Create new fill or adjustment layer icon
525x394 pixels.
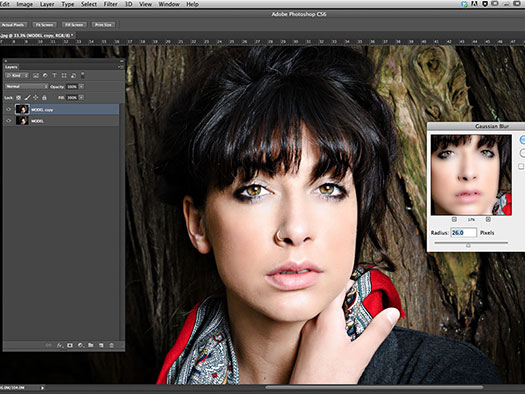click(80, 345)
